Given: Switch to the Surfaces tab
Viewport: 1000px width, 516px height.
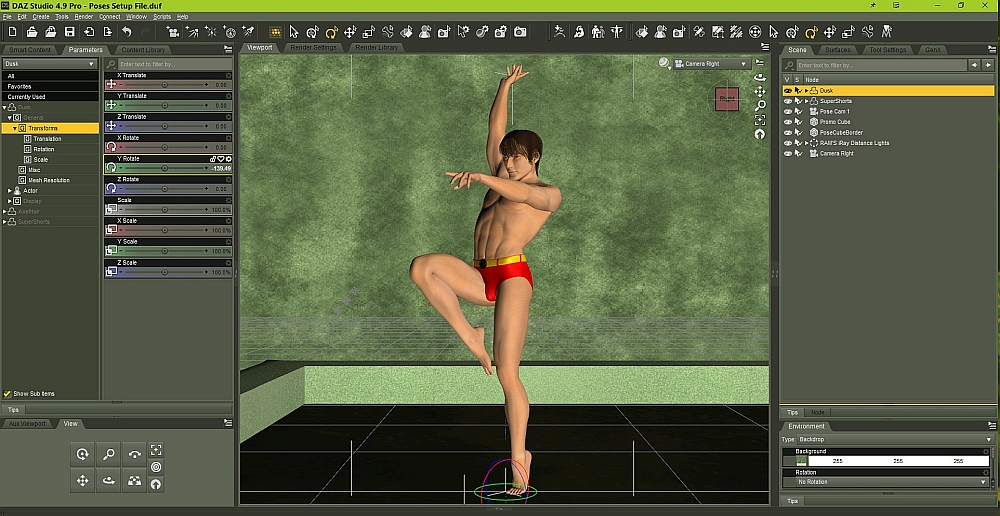Looking at the screenshot, I should [837, 50].
